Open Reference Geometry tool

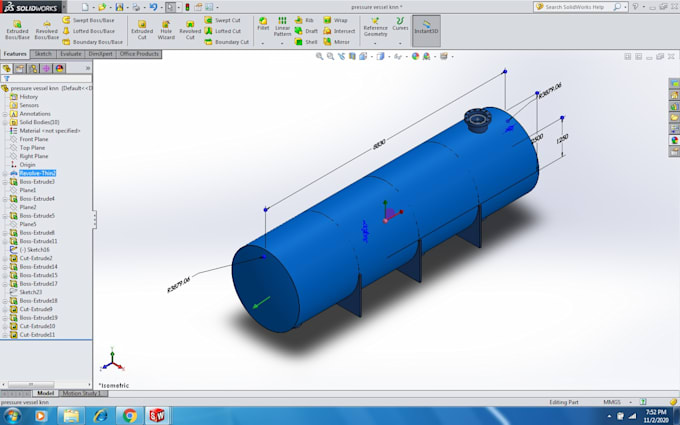point(376,27)
